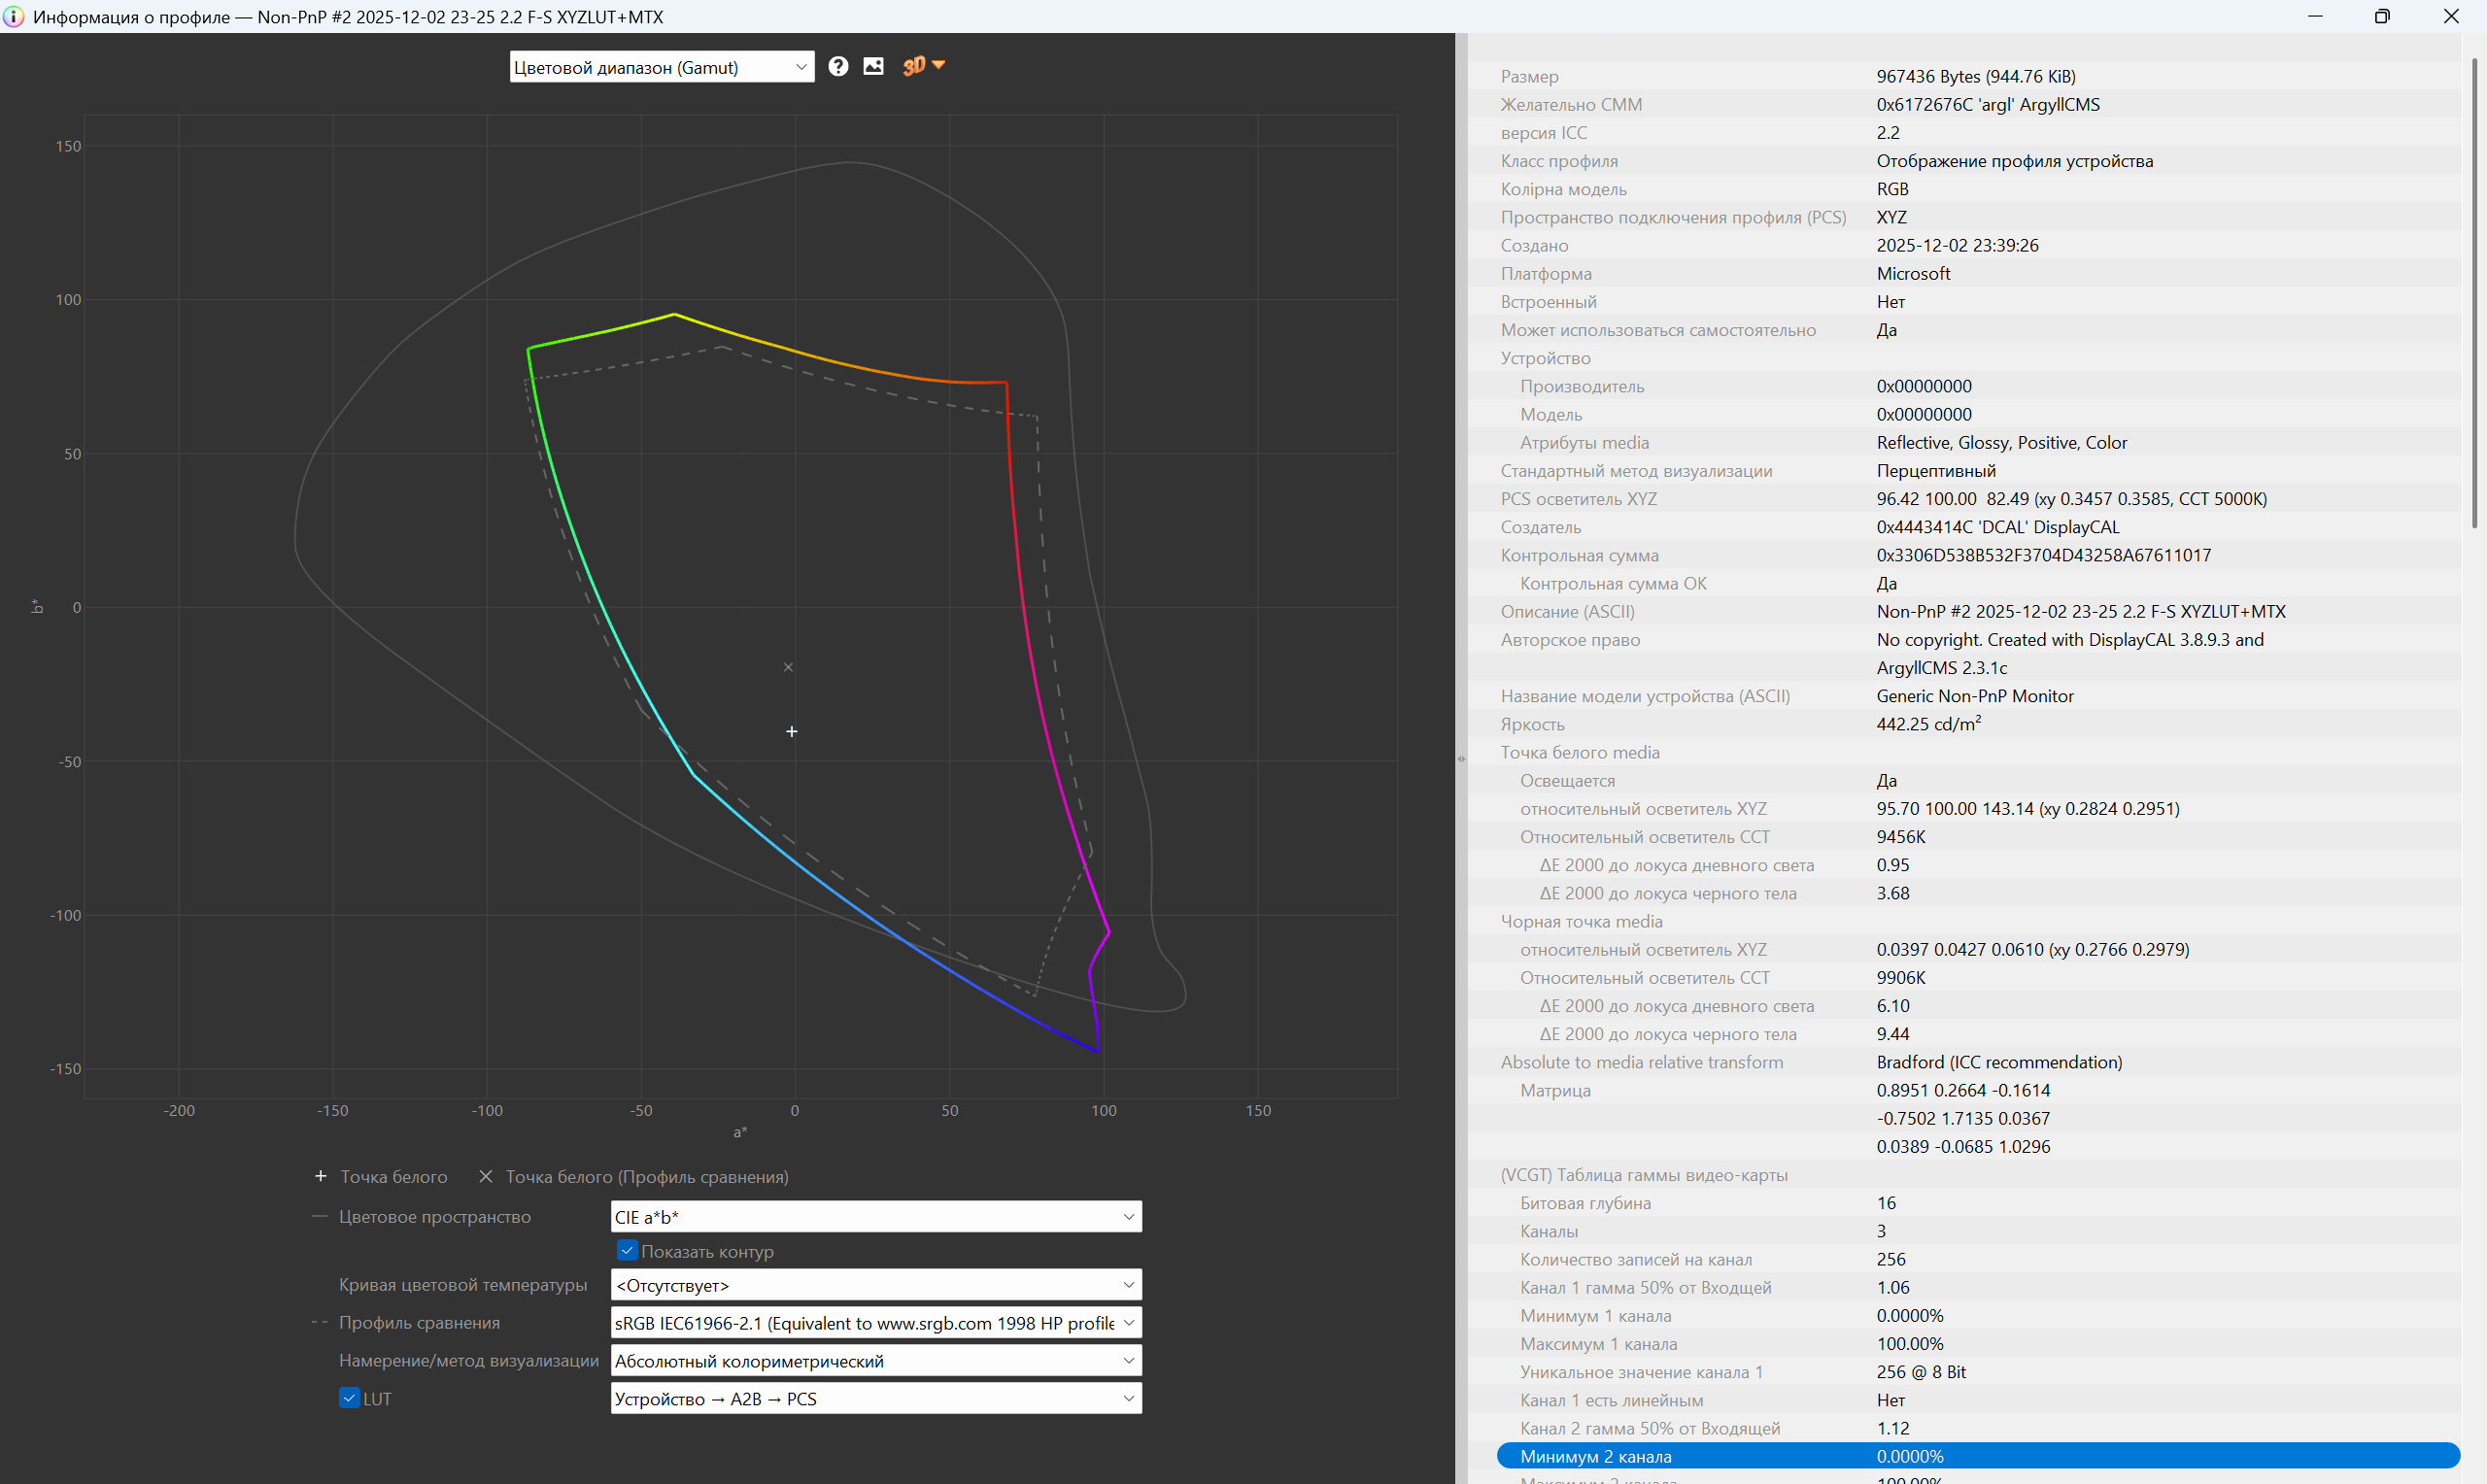Click the comparison white point cross marker
Image resolution: width=2487 pixels, height=1484 pixels.
point(788,667)
